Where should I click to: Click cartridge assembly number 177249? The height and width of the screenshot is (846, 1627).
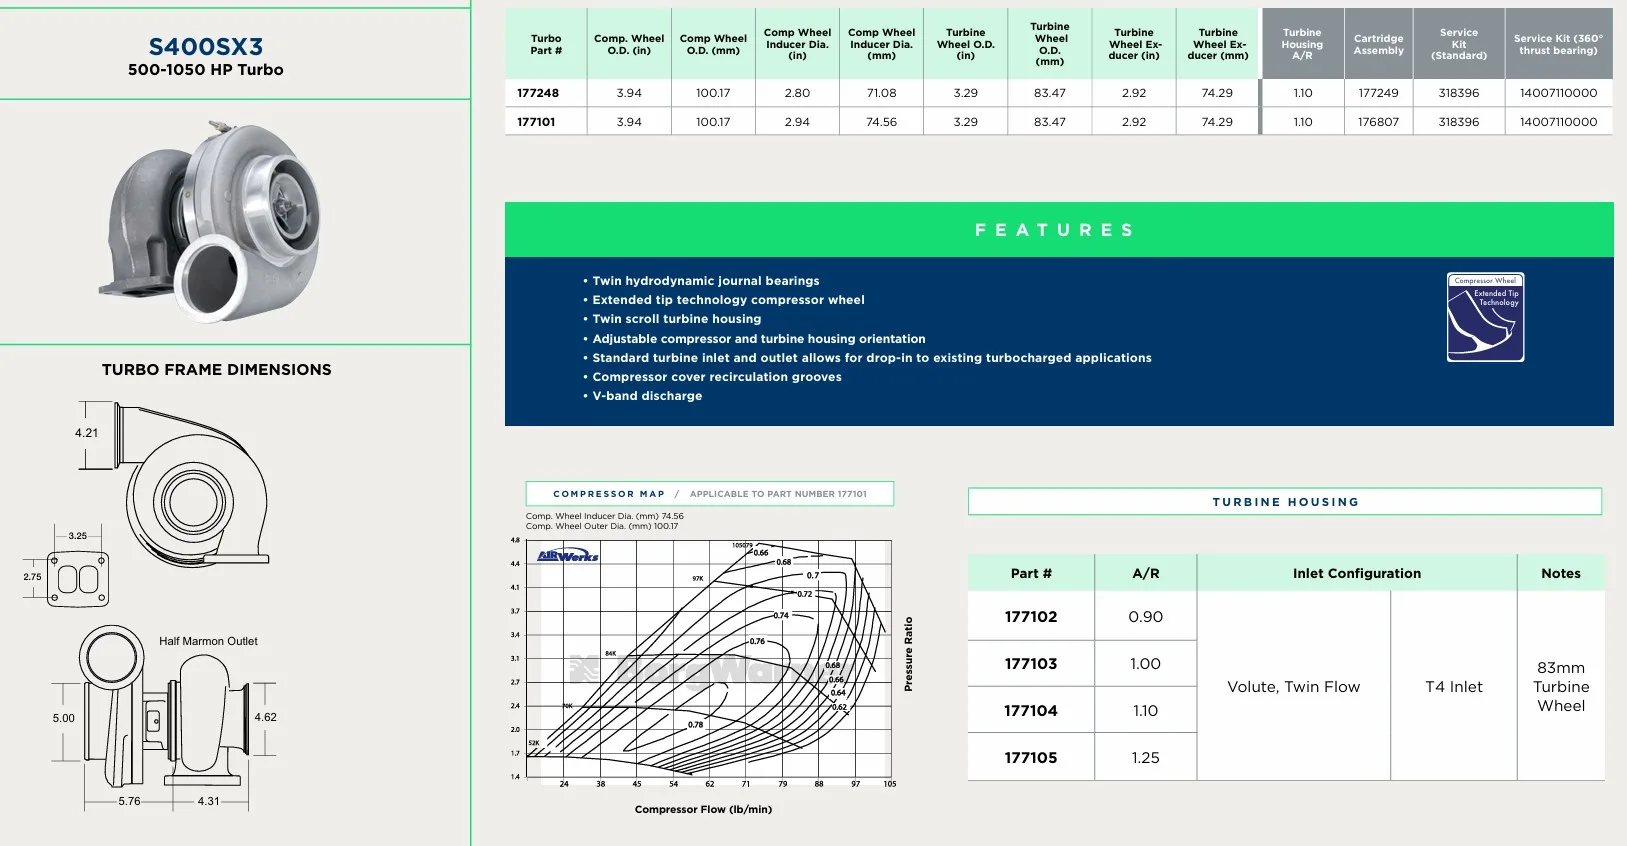pos(1379,93)
